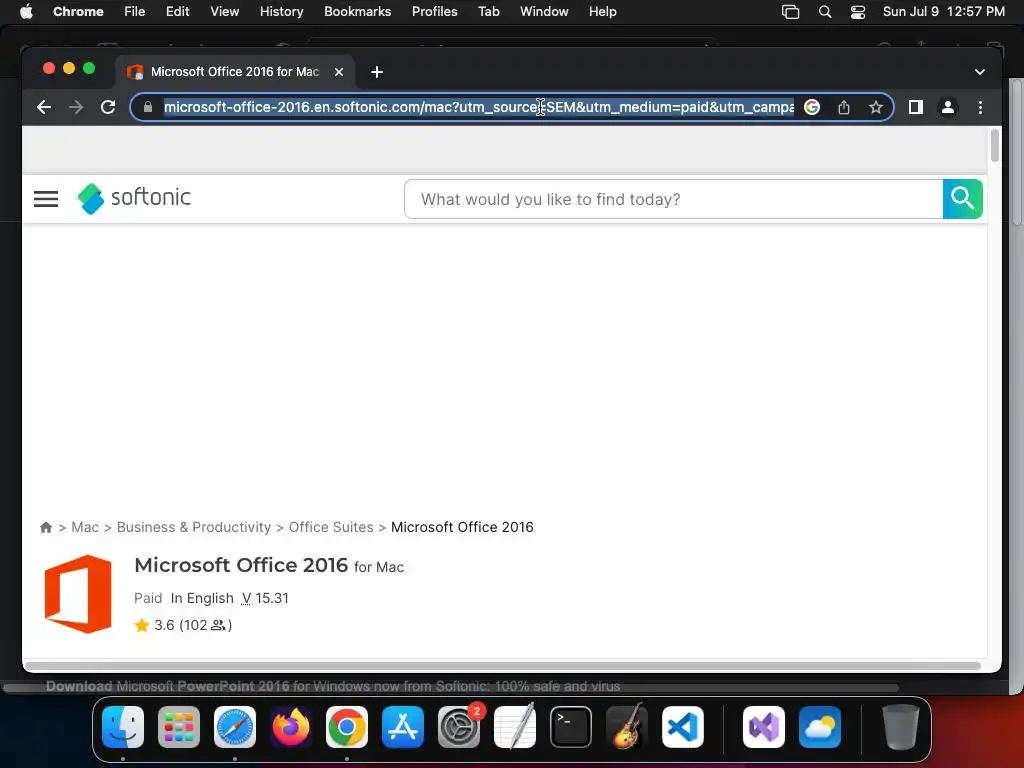Open Mac breadcrumb link
This screenshot has width=1024, height=768.
pos(85,527)
